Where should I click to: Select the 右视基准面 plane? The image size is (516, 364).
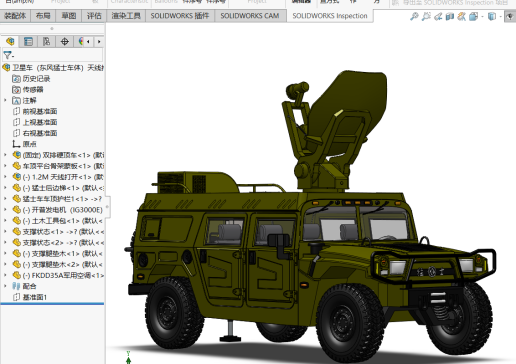35,133
